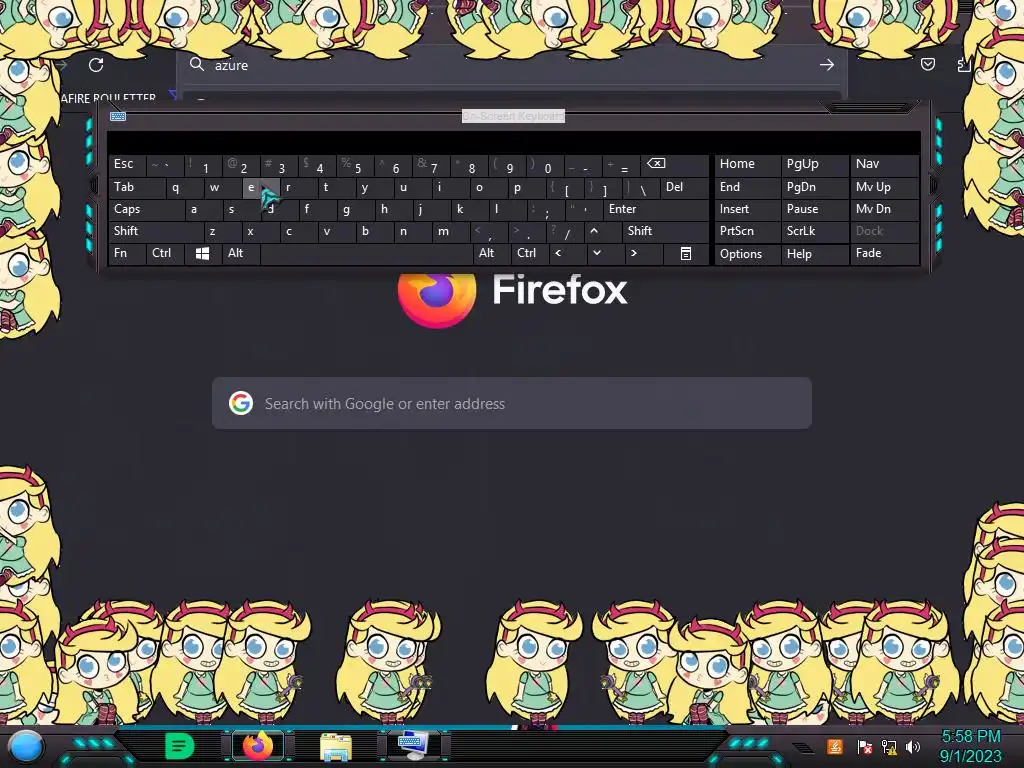Reload the Firefox page

coord(96,65)
